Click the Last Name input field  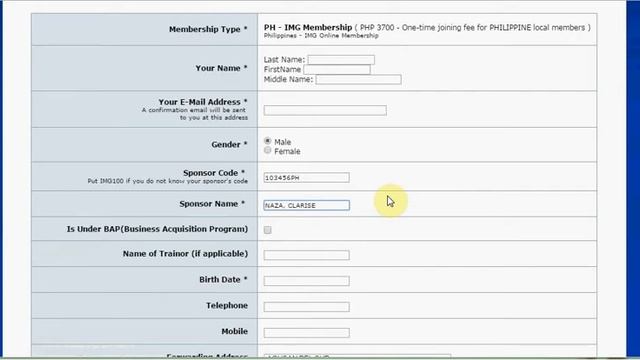pyautogui.click(x=341, y=60)
